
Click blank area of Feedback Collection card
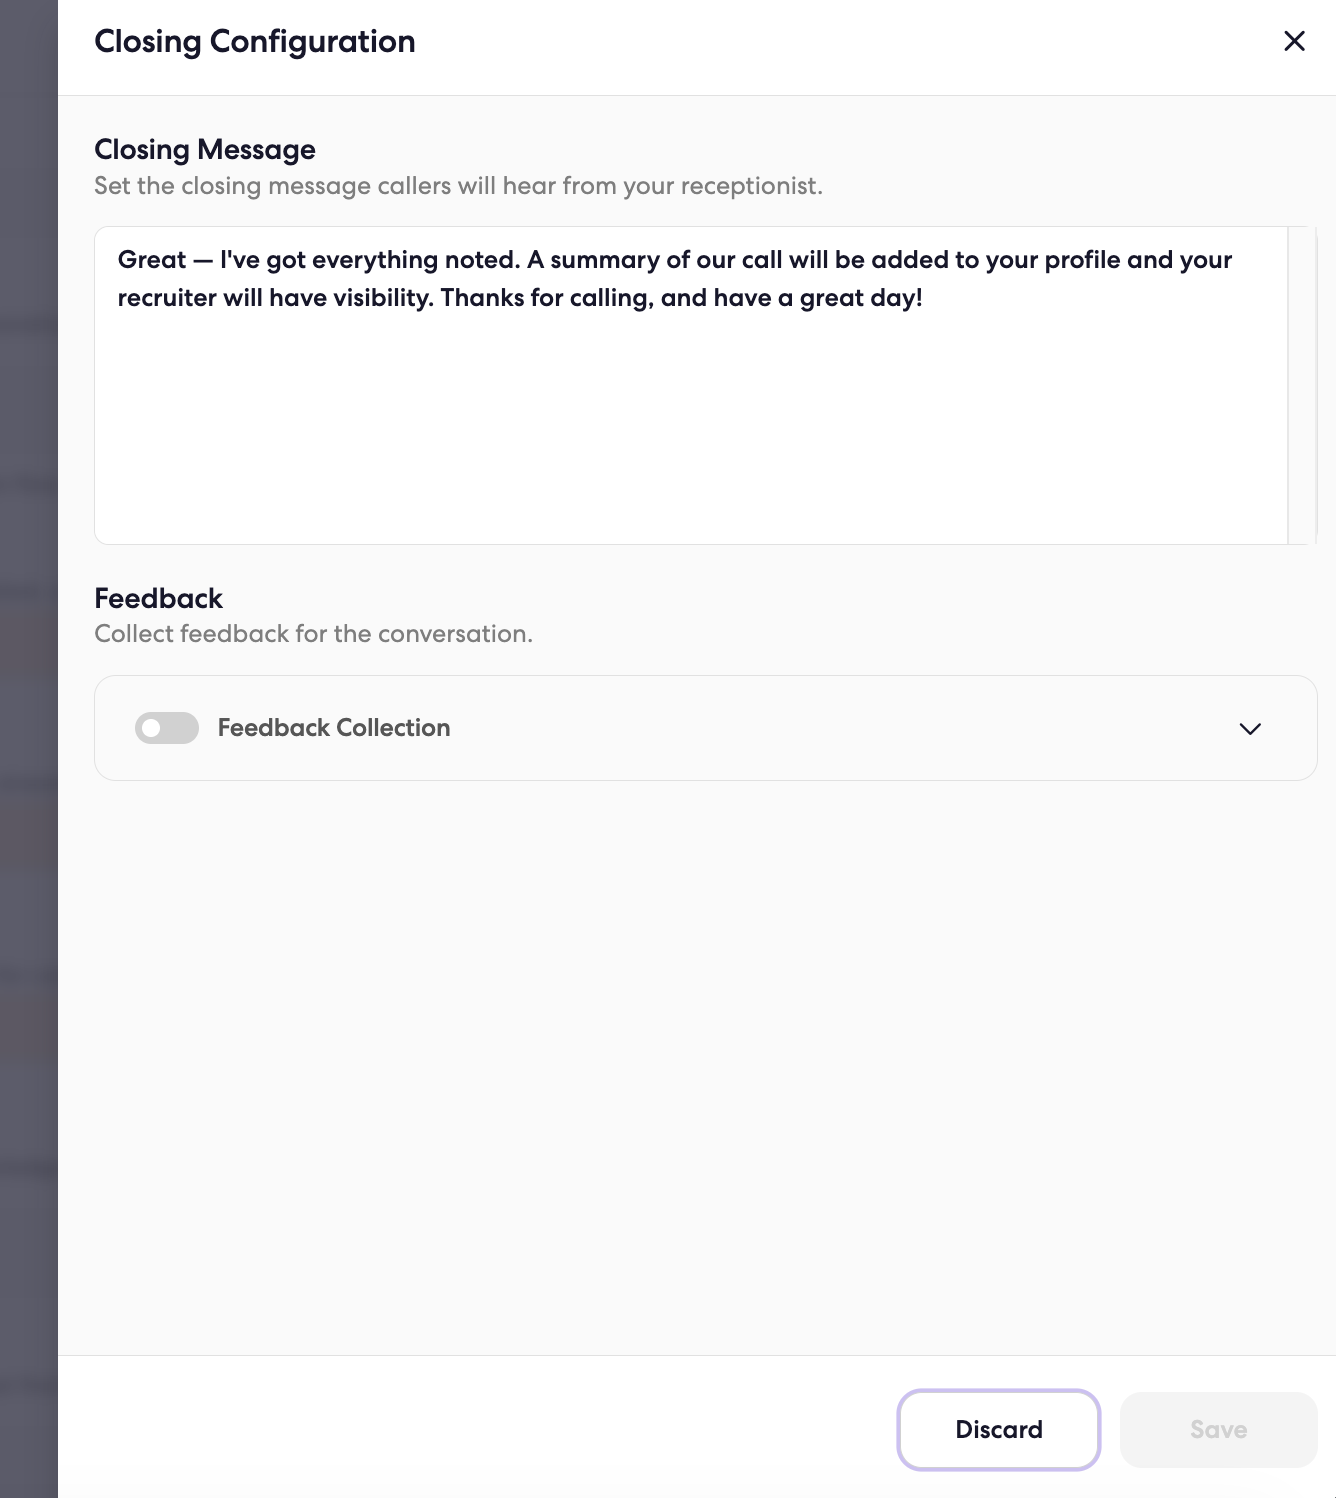(x=840, y=728)
